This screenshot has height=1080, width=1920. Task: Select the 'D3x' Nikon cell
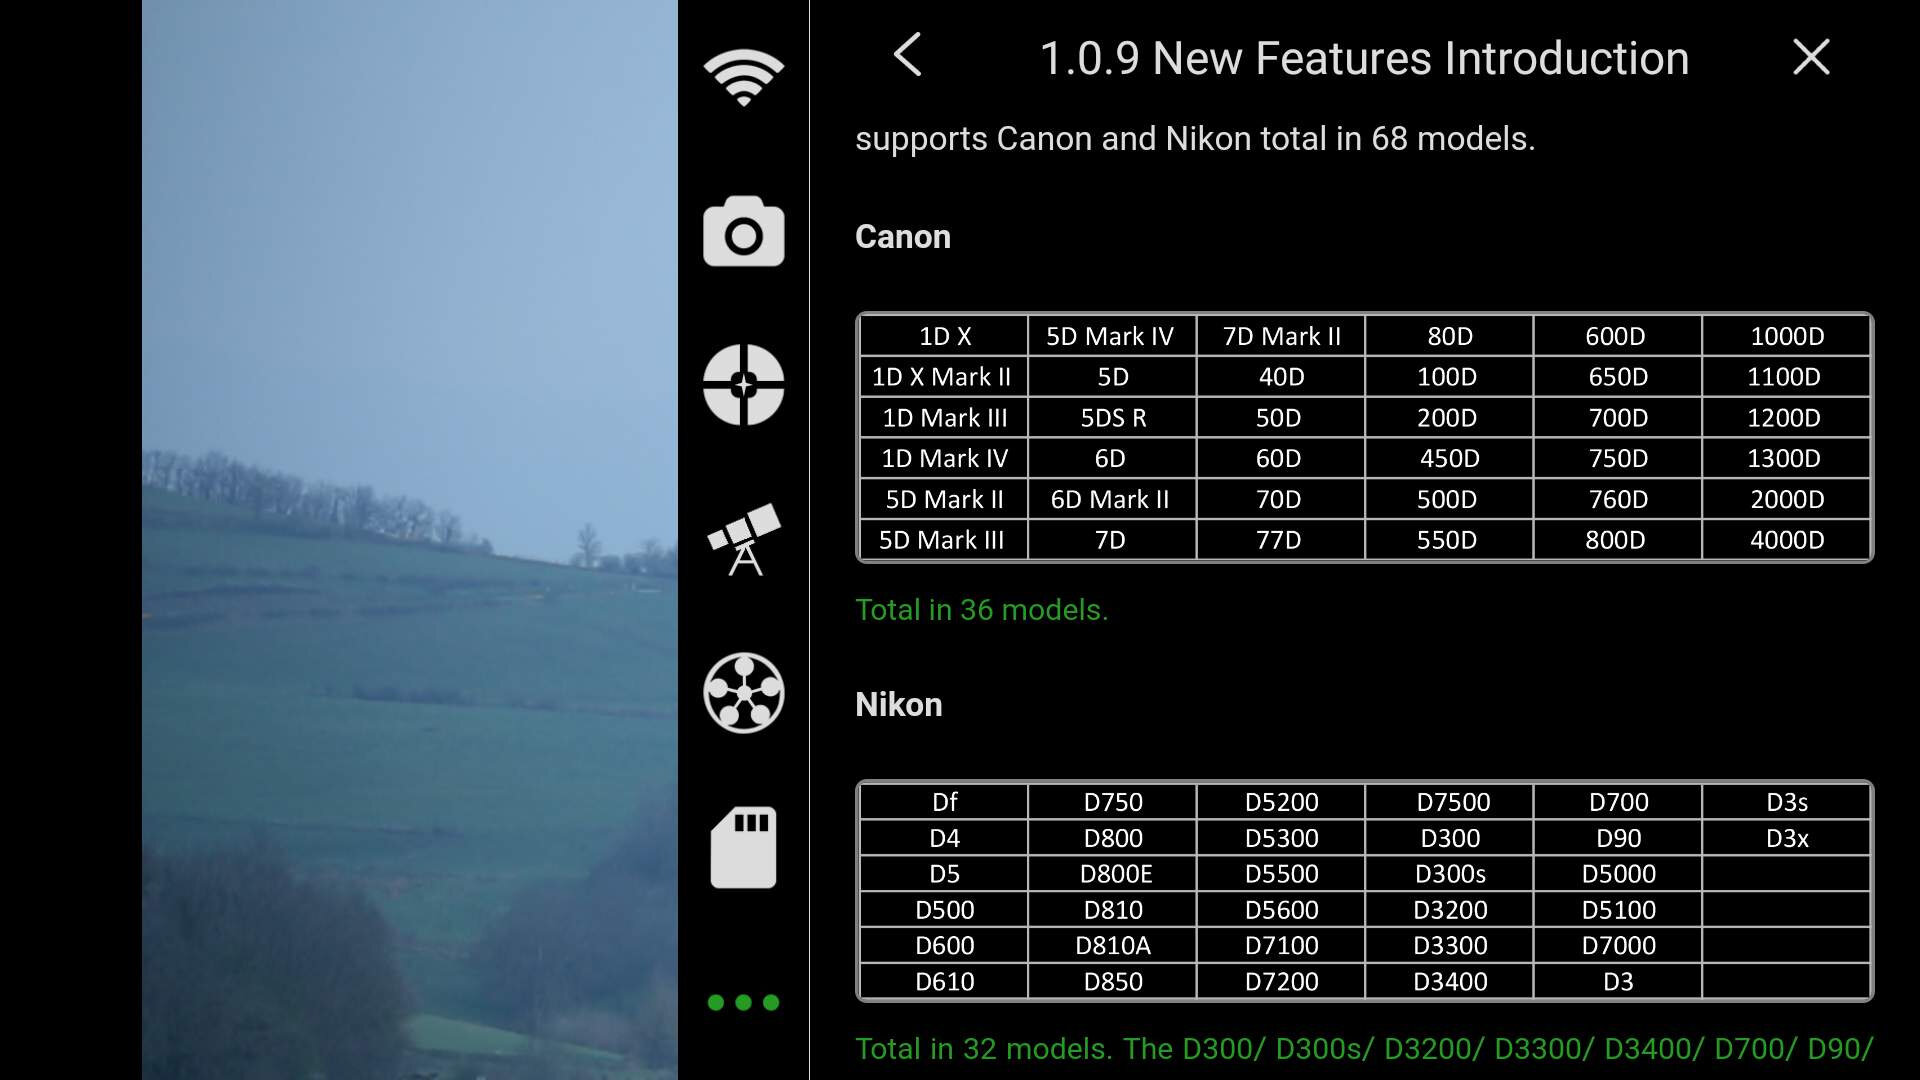coord(1786,838)
